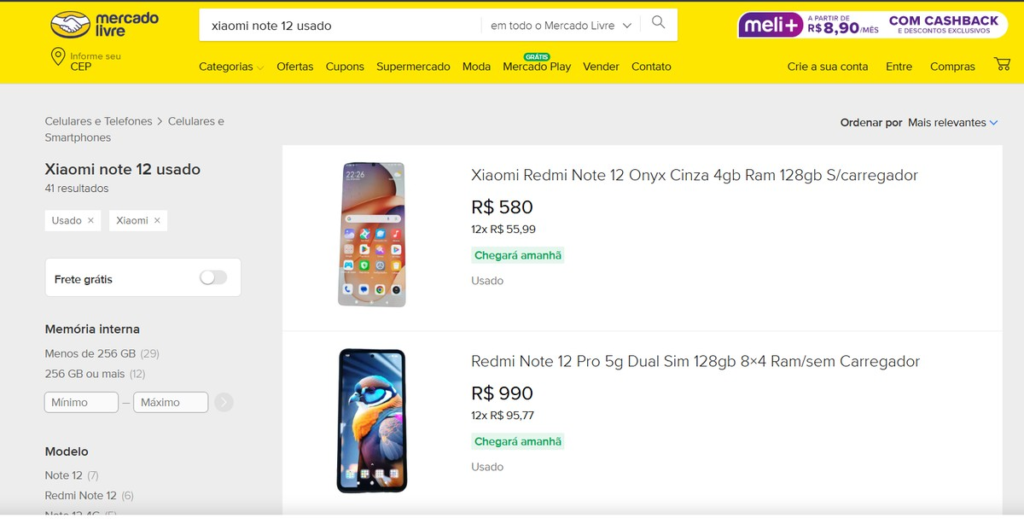This screenshot has height=524, width=1024.
Task: Click the Mínimo input field
Action: tap(81, 402)
